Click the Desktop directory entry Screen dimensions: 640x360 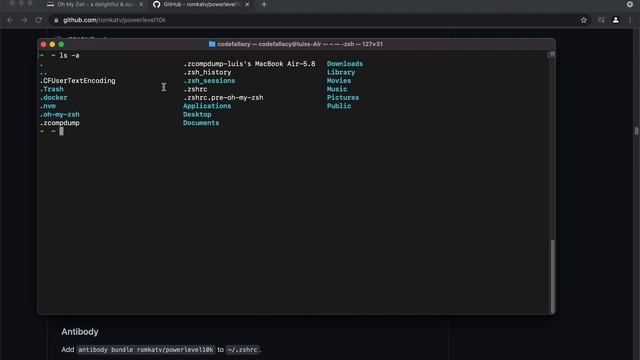tap(197, 114)
